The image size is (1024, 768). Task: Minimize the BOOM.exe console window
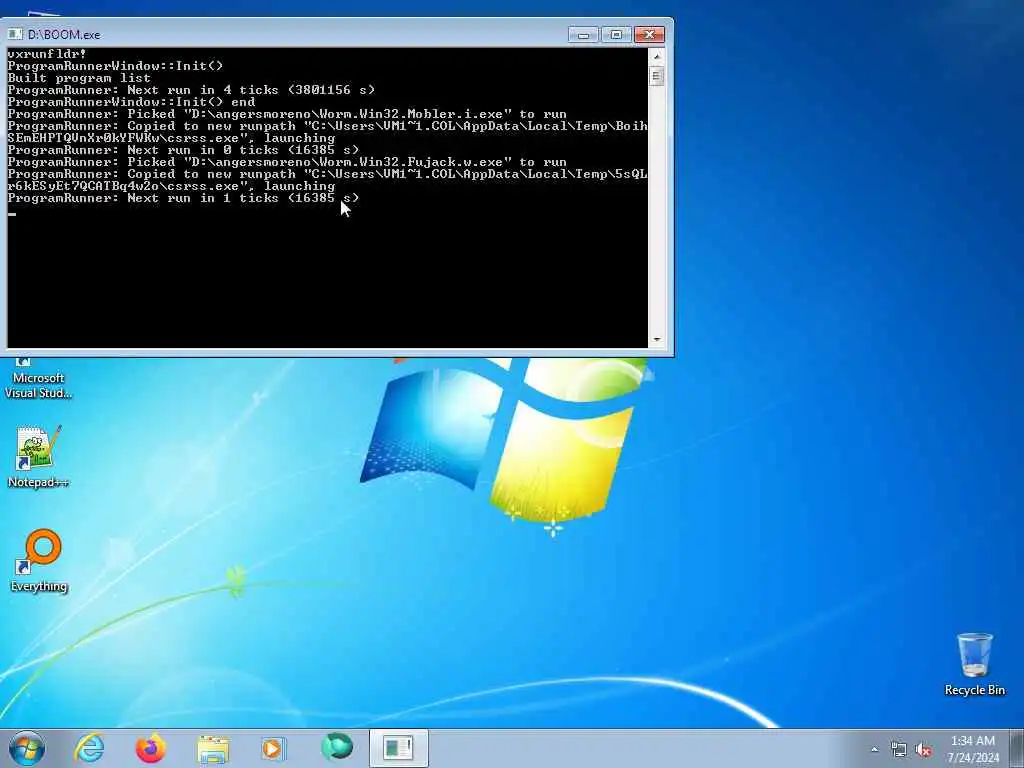pos(583,35)
